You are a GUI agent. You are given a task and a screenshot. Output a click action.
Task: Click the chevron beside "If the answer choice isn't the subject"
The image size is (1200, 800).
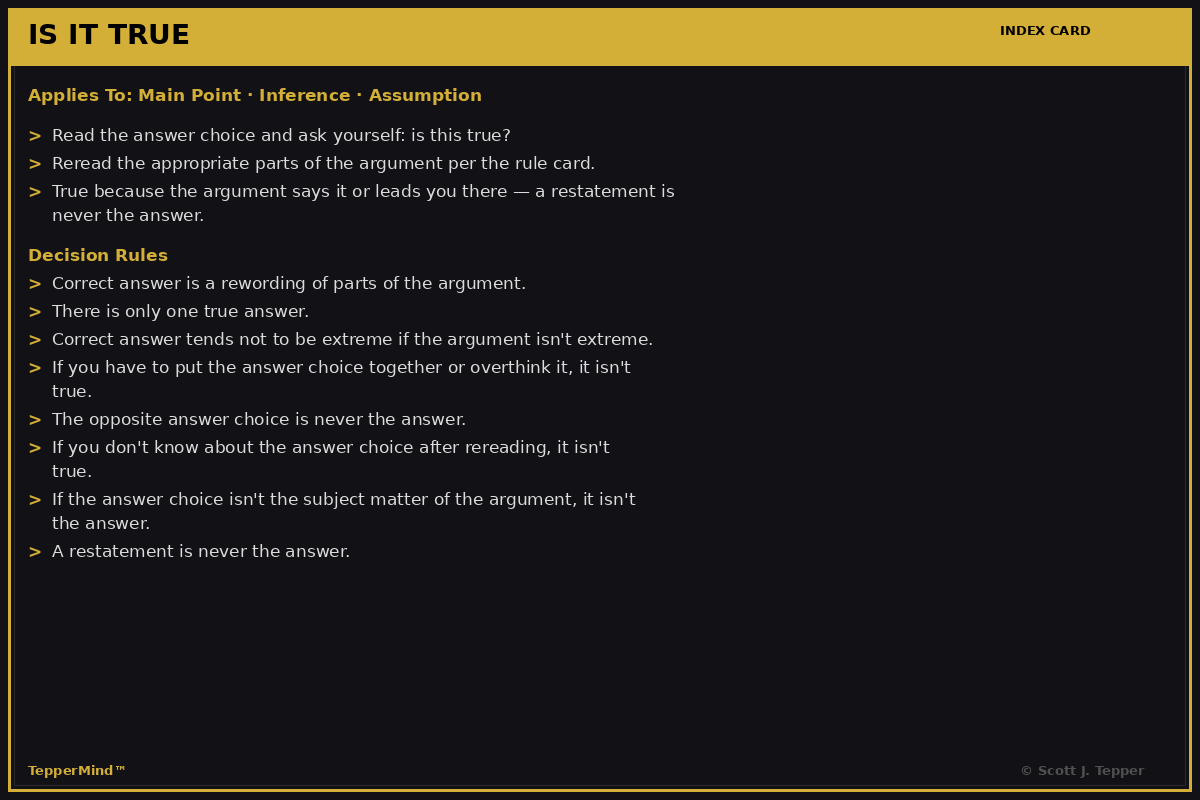[35, 500]
